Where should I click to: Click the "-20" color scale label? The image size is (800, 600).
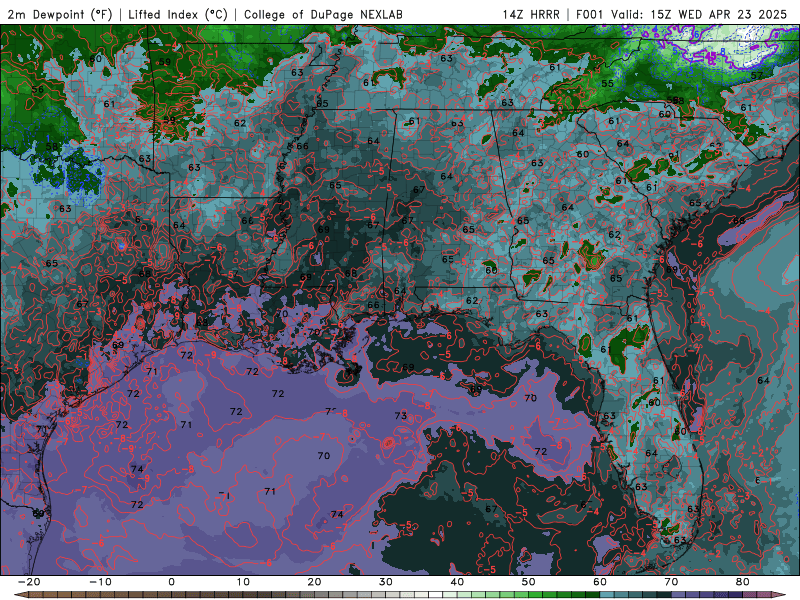pyautogui.click(x=29, y=582)
